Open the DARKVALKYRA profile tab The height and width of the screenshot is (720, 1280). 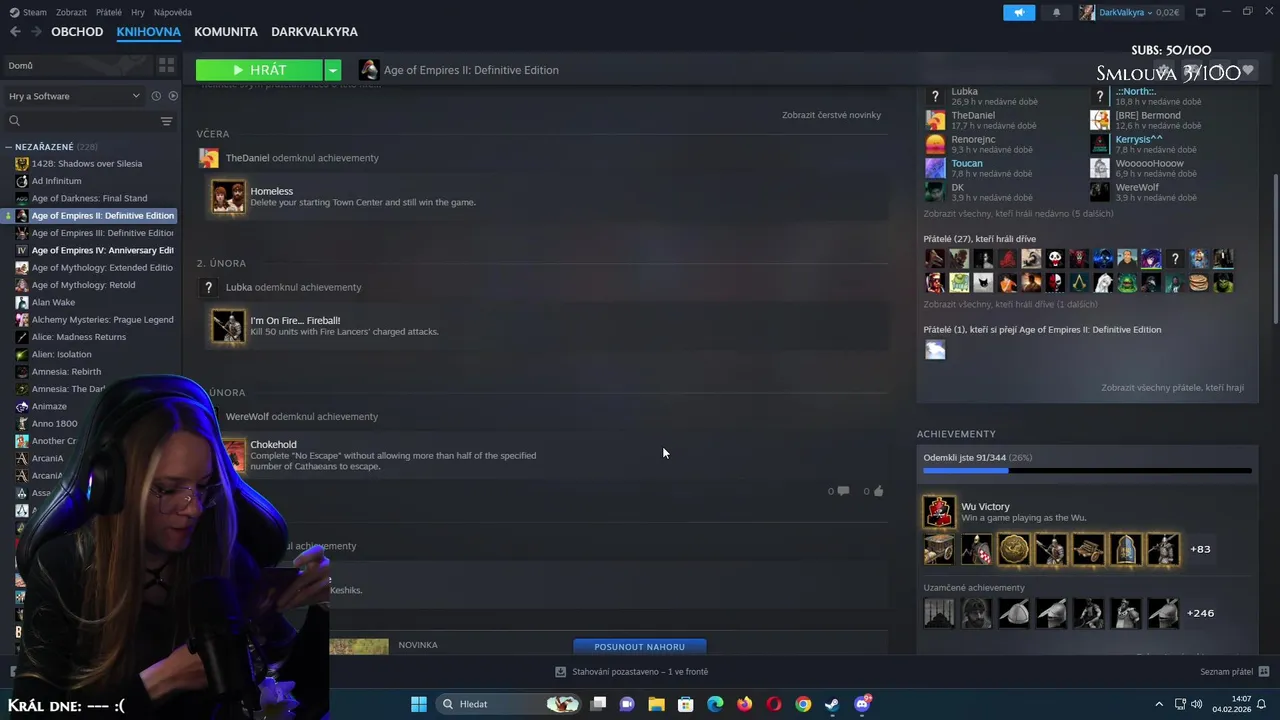pos(314,32)
